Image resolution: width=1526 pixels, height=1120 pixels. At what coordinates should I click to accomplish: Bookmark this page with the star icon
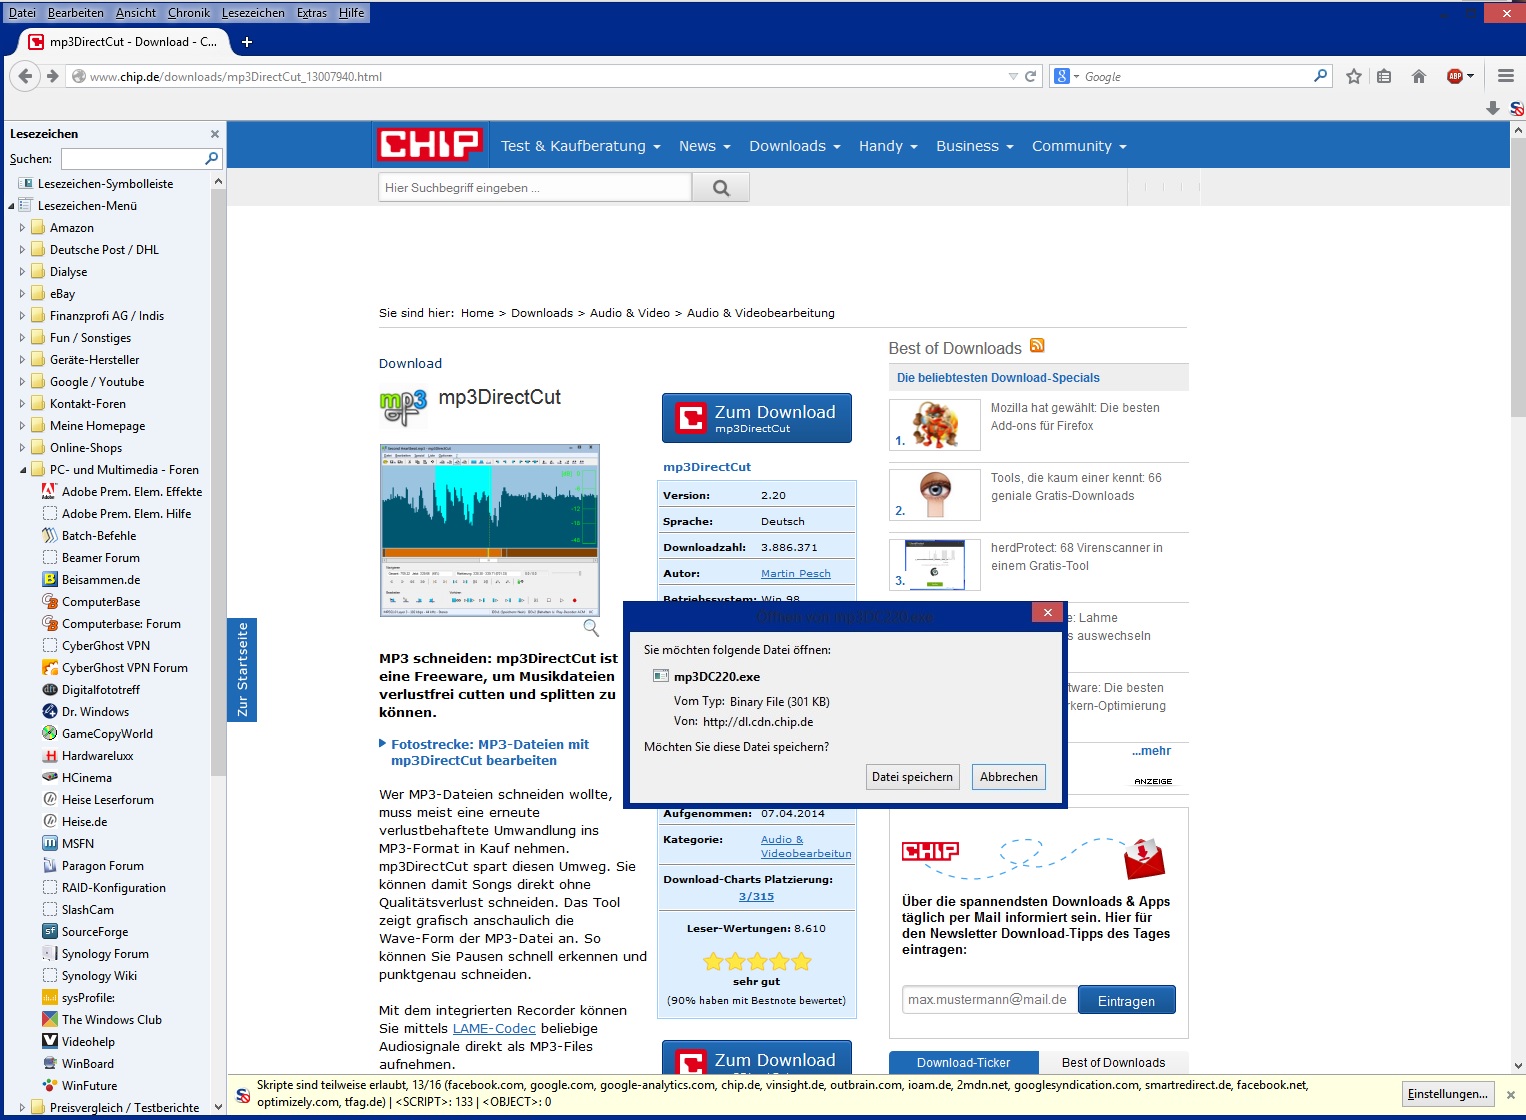[x=1354, y=76]
